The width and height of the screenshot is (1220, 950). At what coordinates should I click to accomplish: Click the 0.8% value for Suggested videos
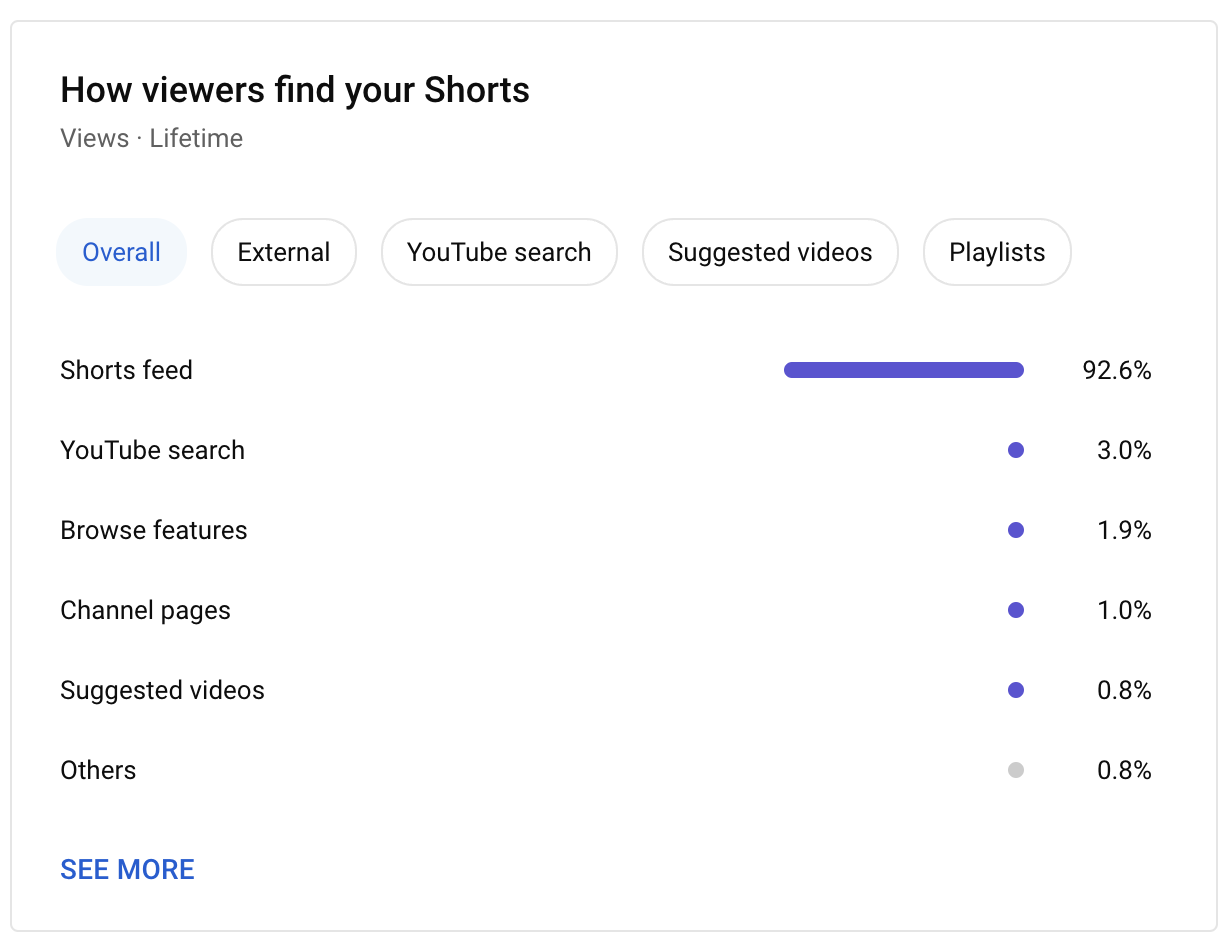coord(1124,691)
